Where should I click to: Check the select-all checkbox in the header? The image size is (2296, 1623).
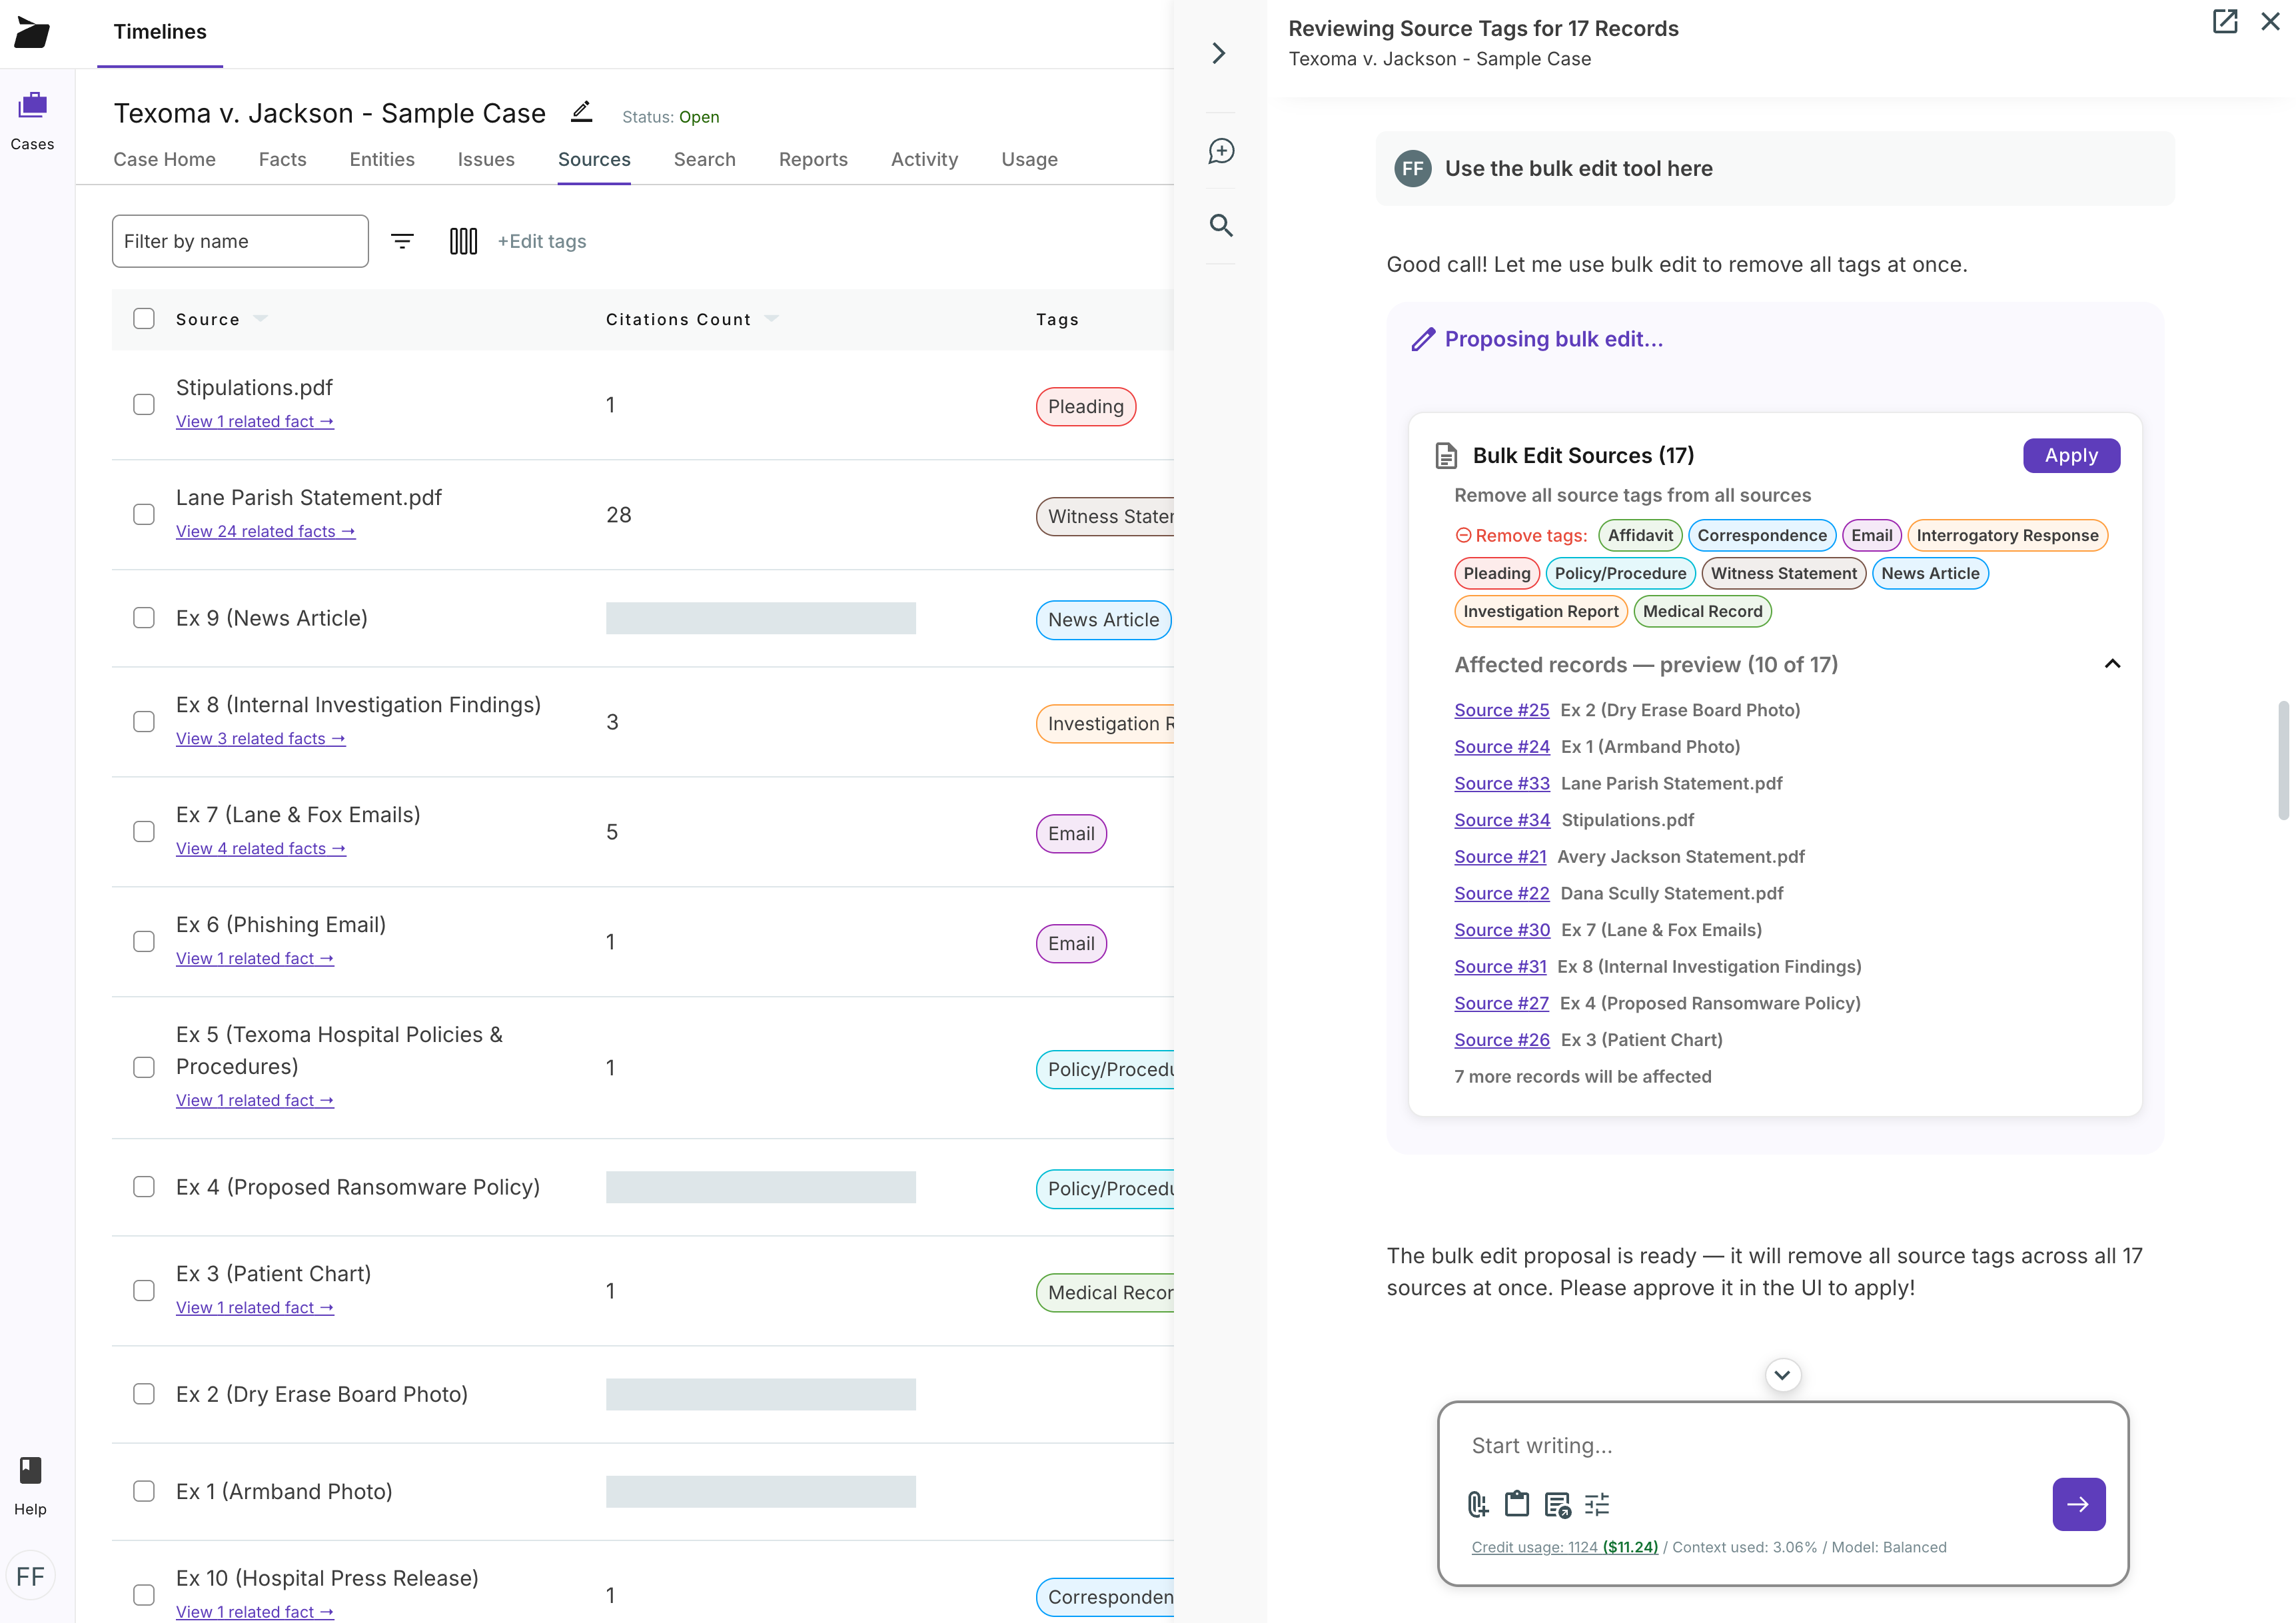[144, 318]
